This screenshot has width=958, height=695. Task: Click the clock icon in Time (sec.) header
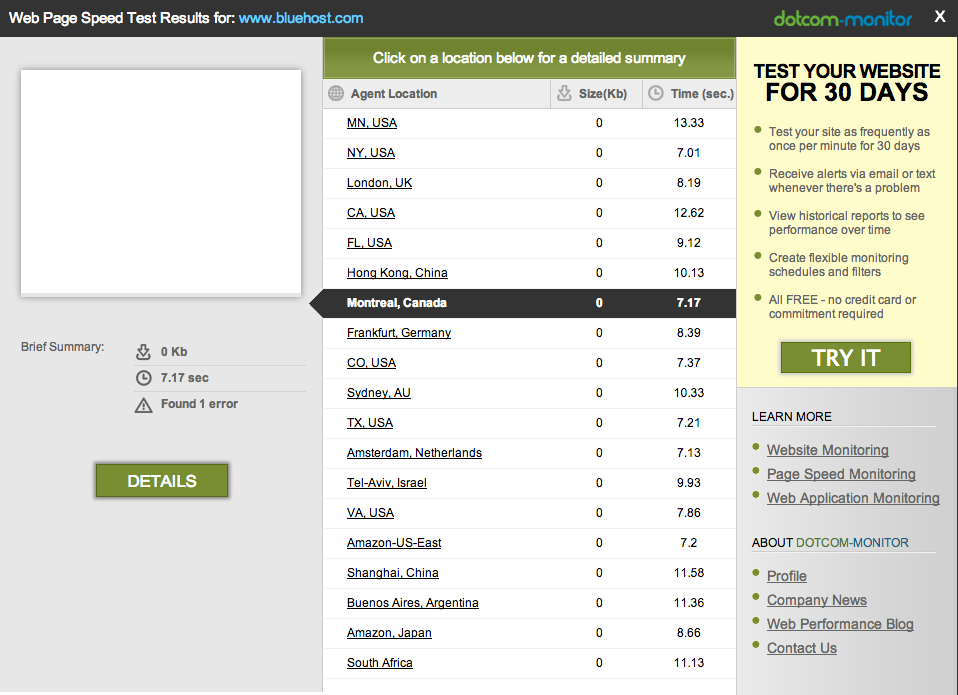[656, 93]
